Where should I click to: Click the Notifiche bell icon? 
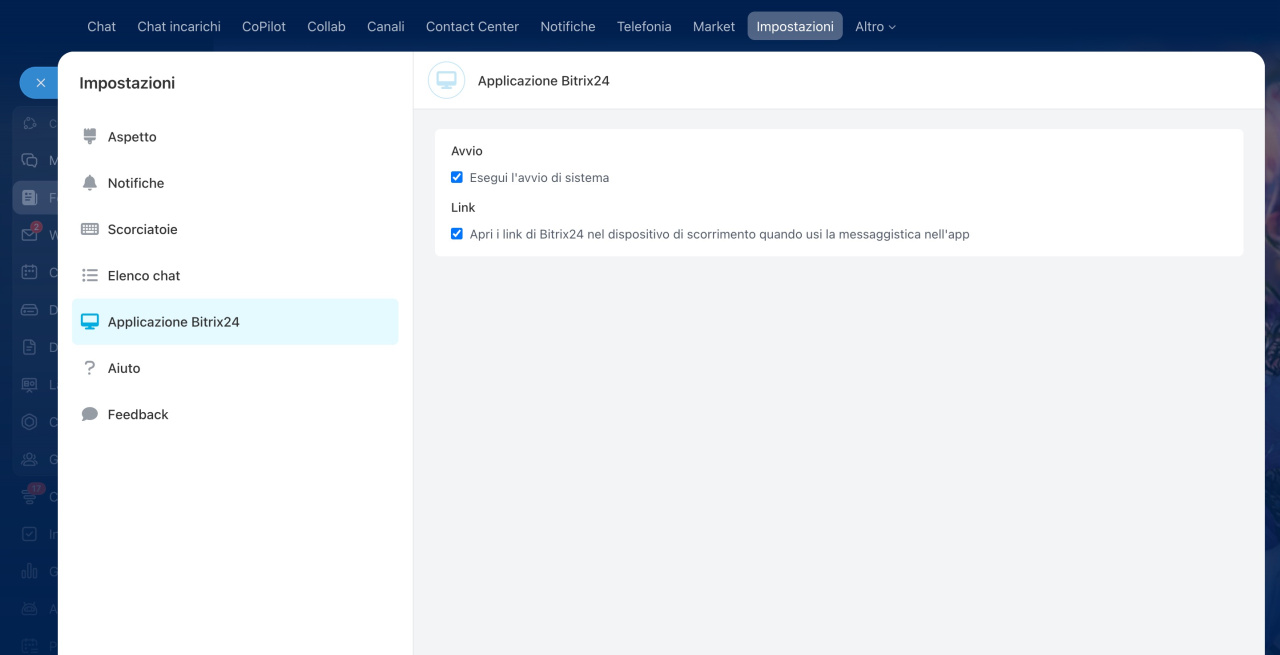coord(90,183)
